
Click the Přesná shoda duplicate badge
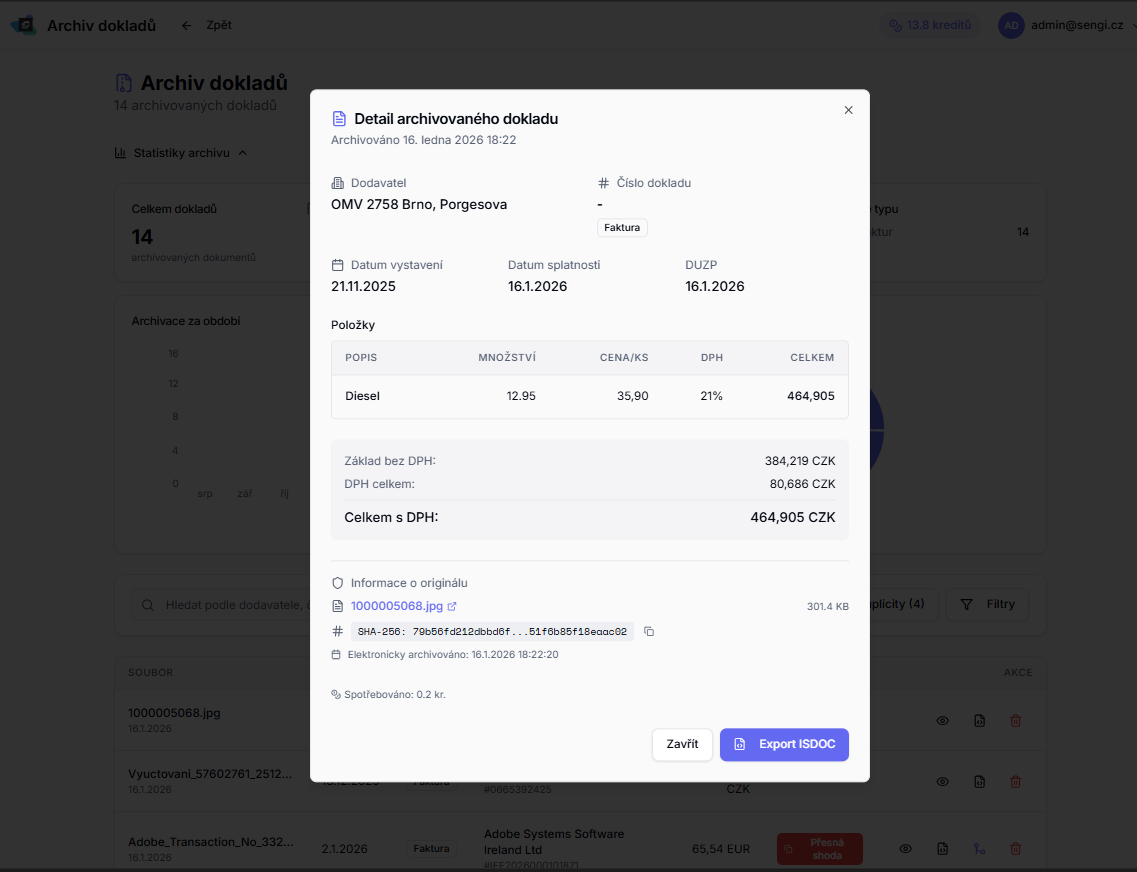(819, 849)
